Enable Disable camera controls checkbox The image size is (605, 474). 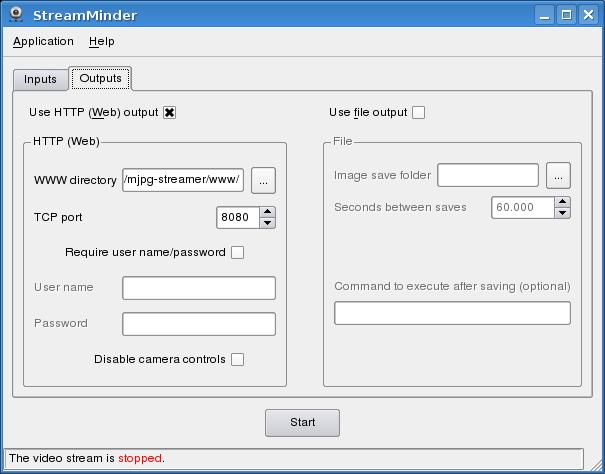[x=237, y=359]
